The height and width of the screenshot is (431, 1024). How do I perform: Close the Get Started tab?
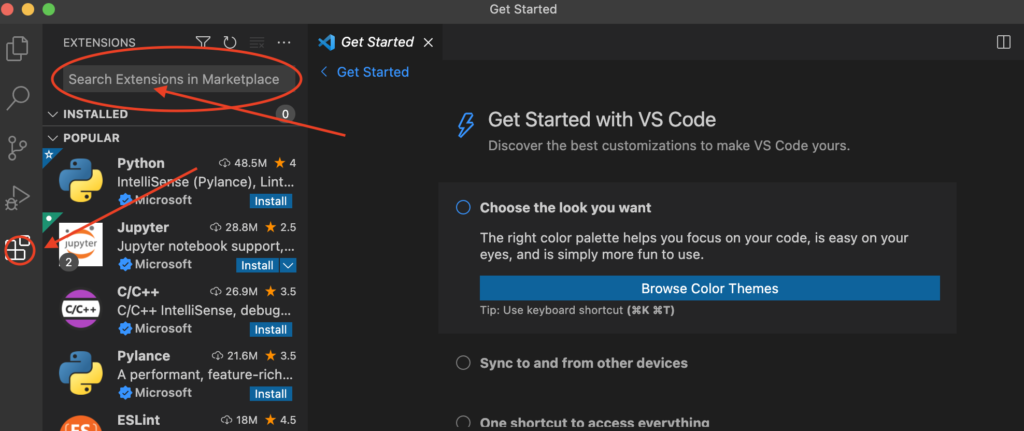click(x=428, y=42)
